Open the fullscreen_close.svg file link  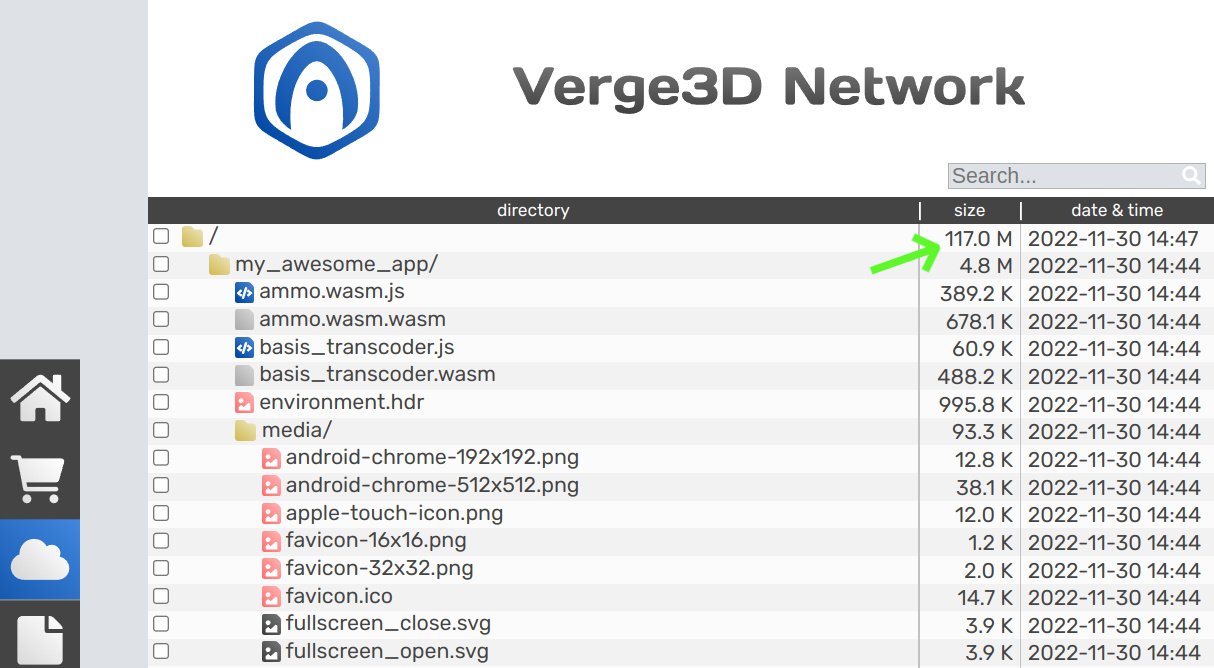coord(388,624)
